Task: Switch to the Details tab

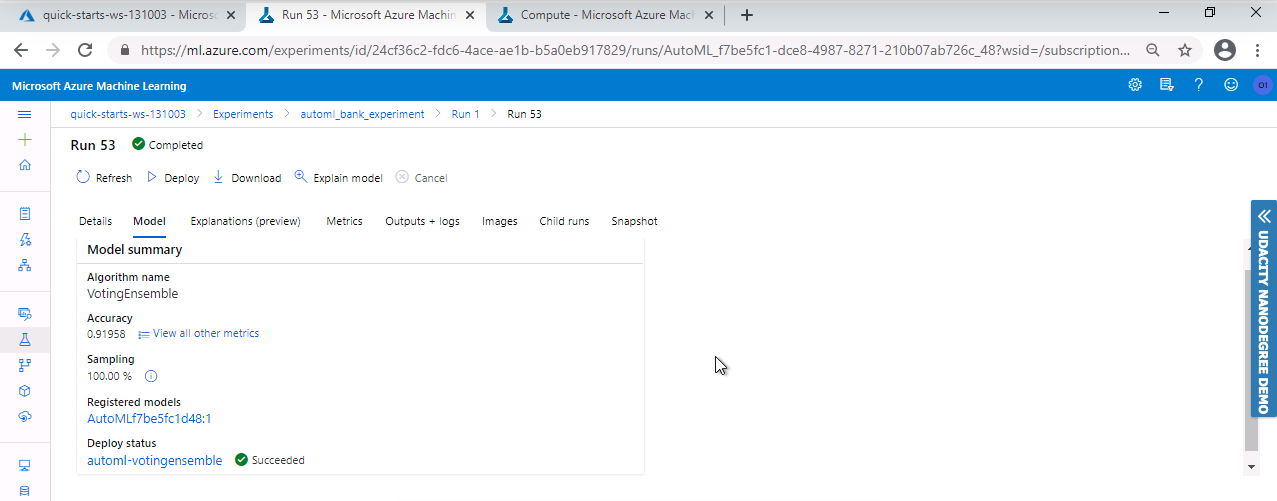Action: tap(95, 221)
